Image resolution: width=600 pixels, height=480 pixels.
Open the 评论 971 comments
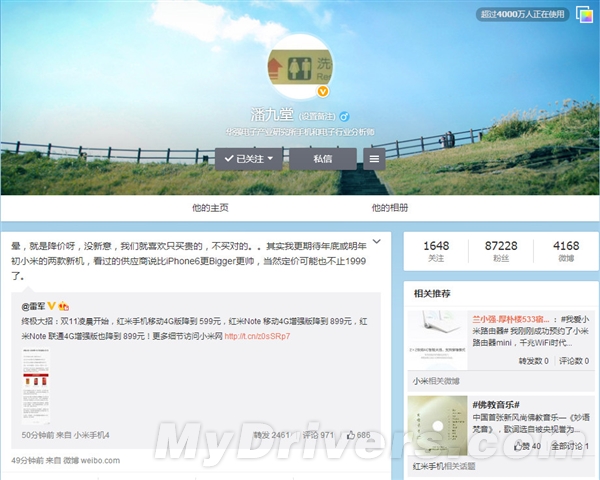tap(318, 435)
